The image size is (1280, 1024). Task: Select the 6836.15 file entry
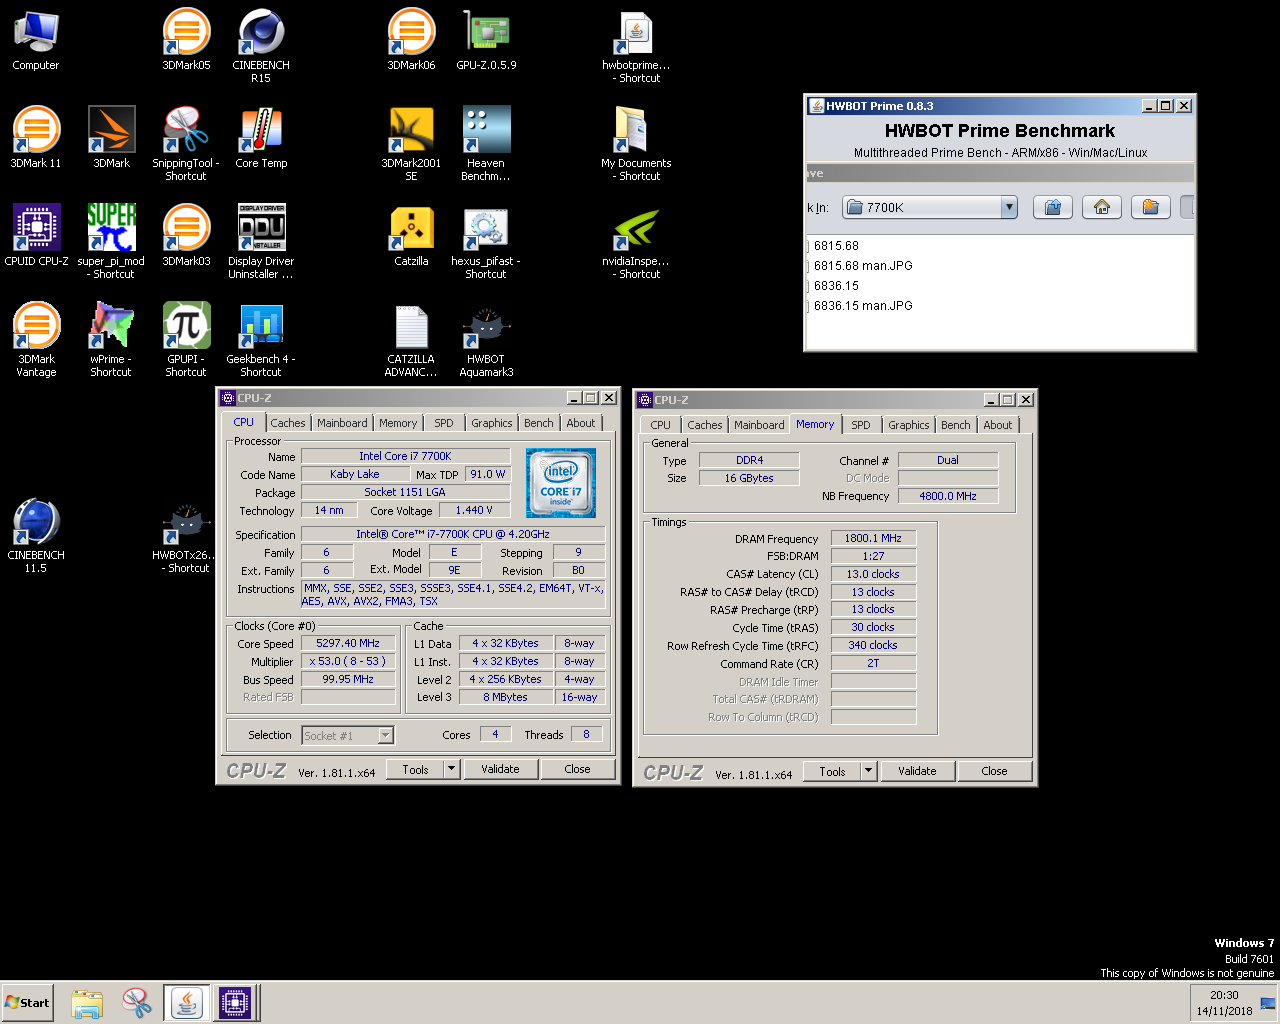[836, 286]
